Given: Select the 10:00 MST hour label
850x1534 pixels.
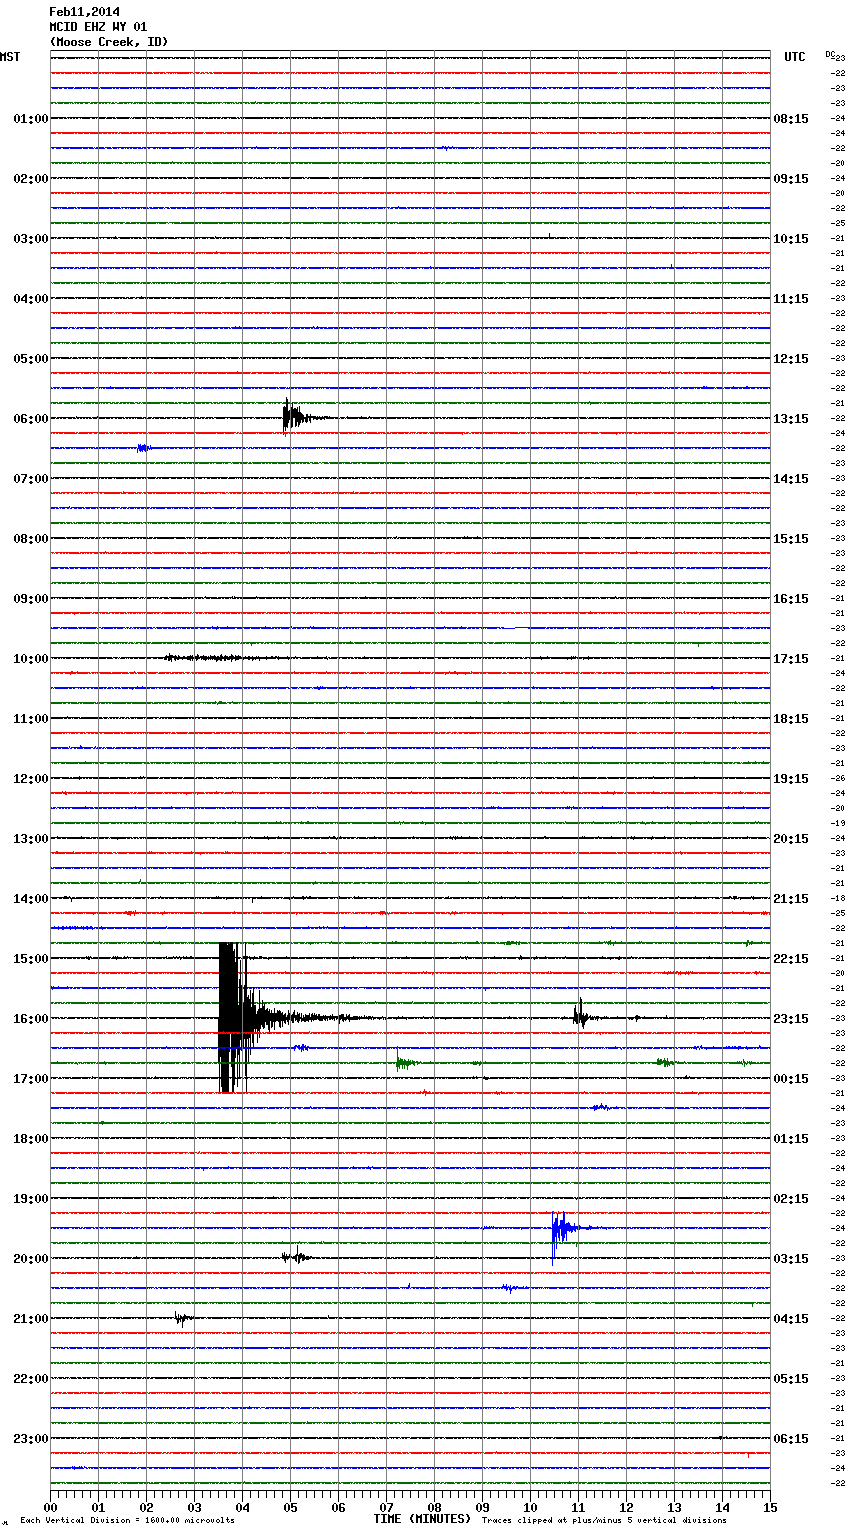Looking at the screenshot, I should tap(30, 659).
